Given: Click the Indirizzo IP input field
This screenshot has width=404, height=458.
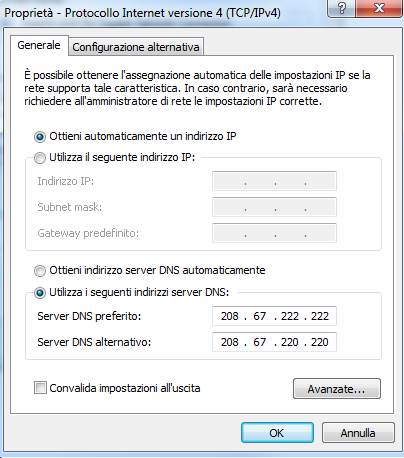Looking at the screenshot, I should (274, 181).
